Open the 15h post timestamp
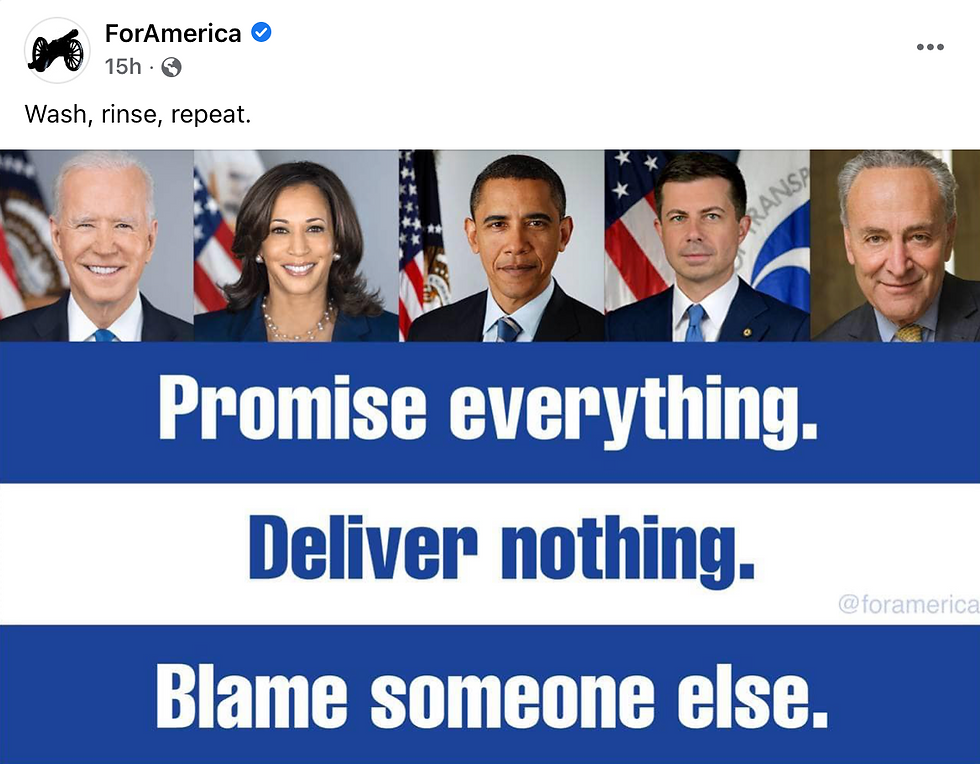Viewport: 980px width, 764px height. click(x=123, y=66)
